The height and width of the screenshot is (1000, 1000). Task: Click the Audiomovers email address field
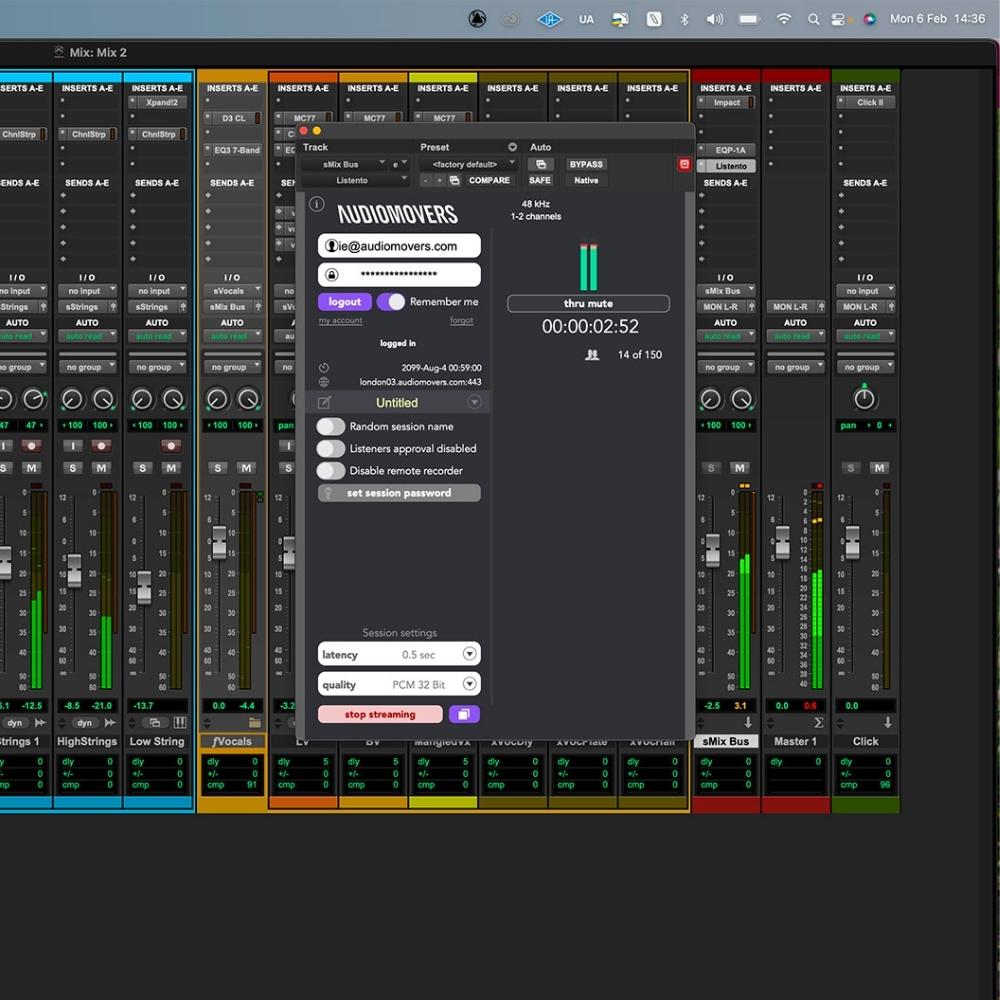[x=399, y=245]
